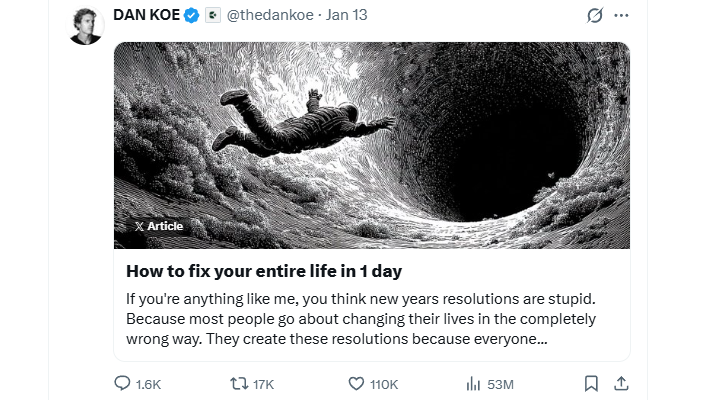Toggle the bookmark icon
Viewport: 728px width, 400px height.
pyautogui.click(x=592, y=383)
